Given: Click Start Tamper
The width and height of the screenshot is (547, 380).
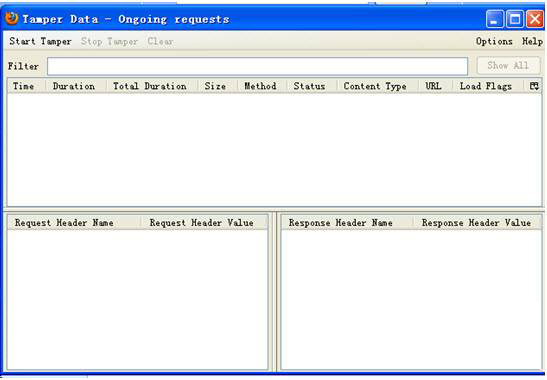Looking at the screenshot, I should click(x=40, y=42).
